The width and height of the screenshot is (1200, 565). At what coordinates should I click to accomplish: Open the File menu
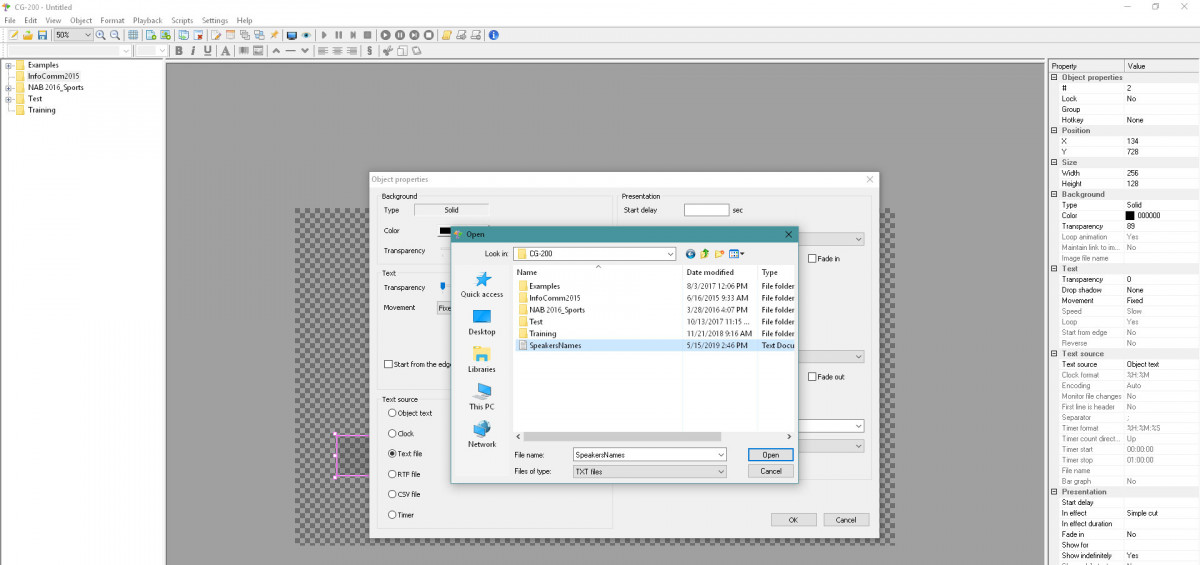[9, 20]
